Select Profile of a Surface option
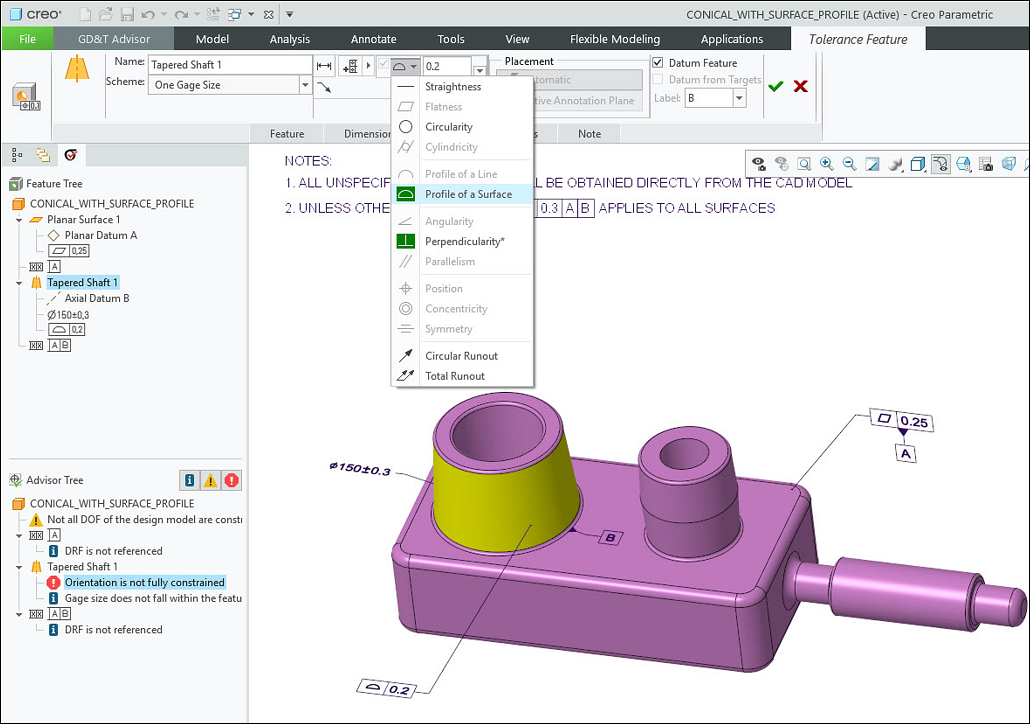The image size is (1030, 724). pyautogui.click(x=462, y=194)
